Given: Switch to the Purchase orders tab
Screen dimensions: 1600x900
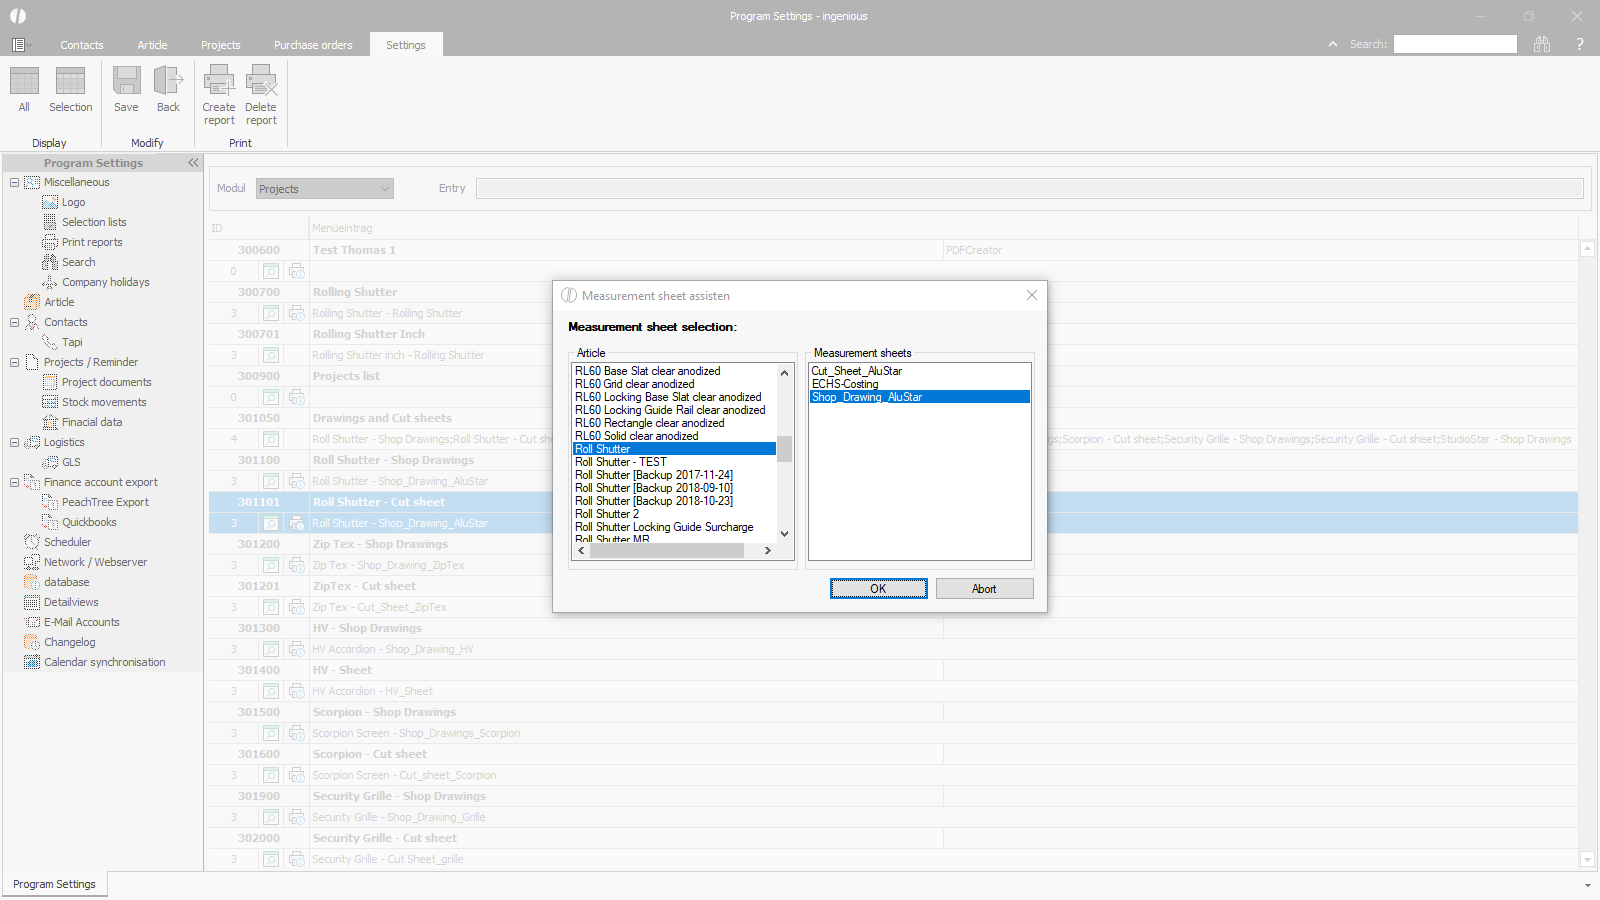Looking at the screenshot, I should pos(313,45).
